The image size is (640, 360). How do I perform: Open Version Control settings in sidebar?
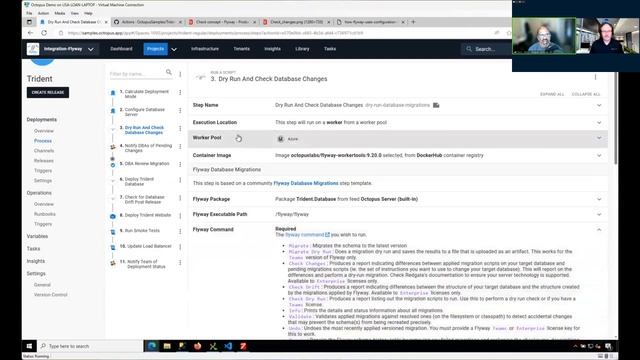(x=51, y=295)
